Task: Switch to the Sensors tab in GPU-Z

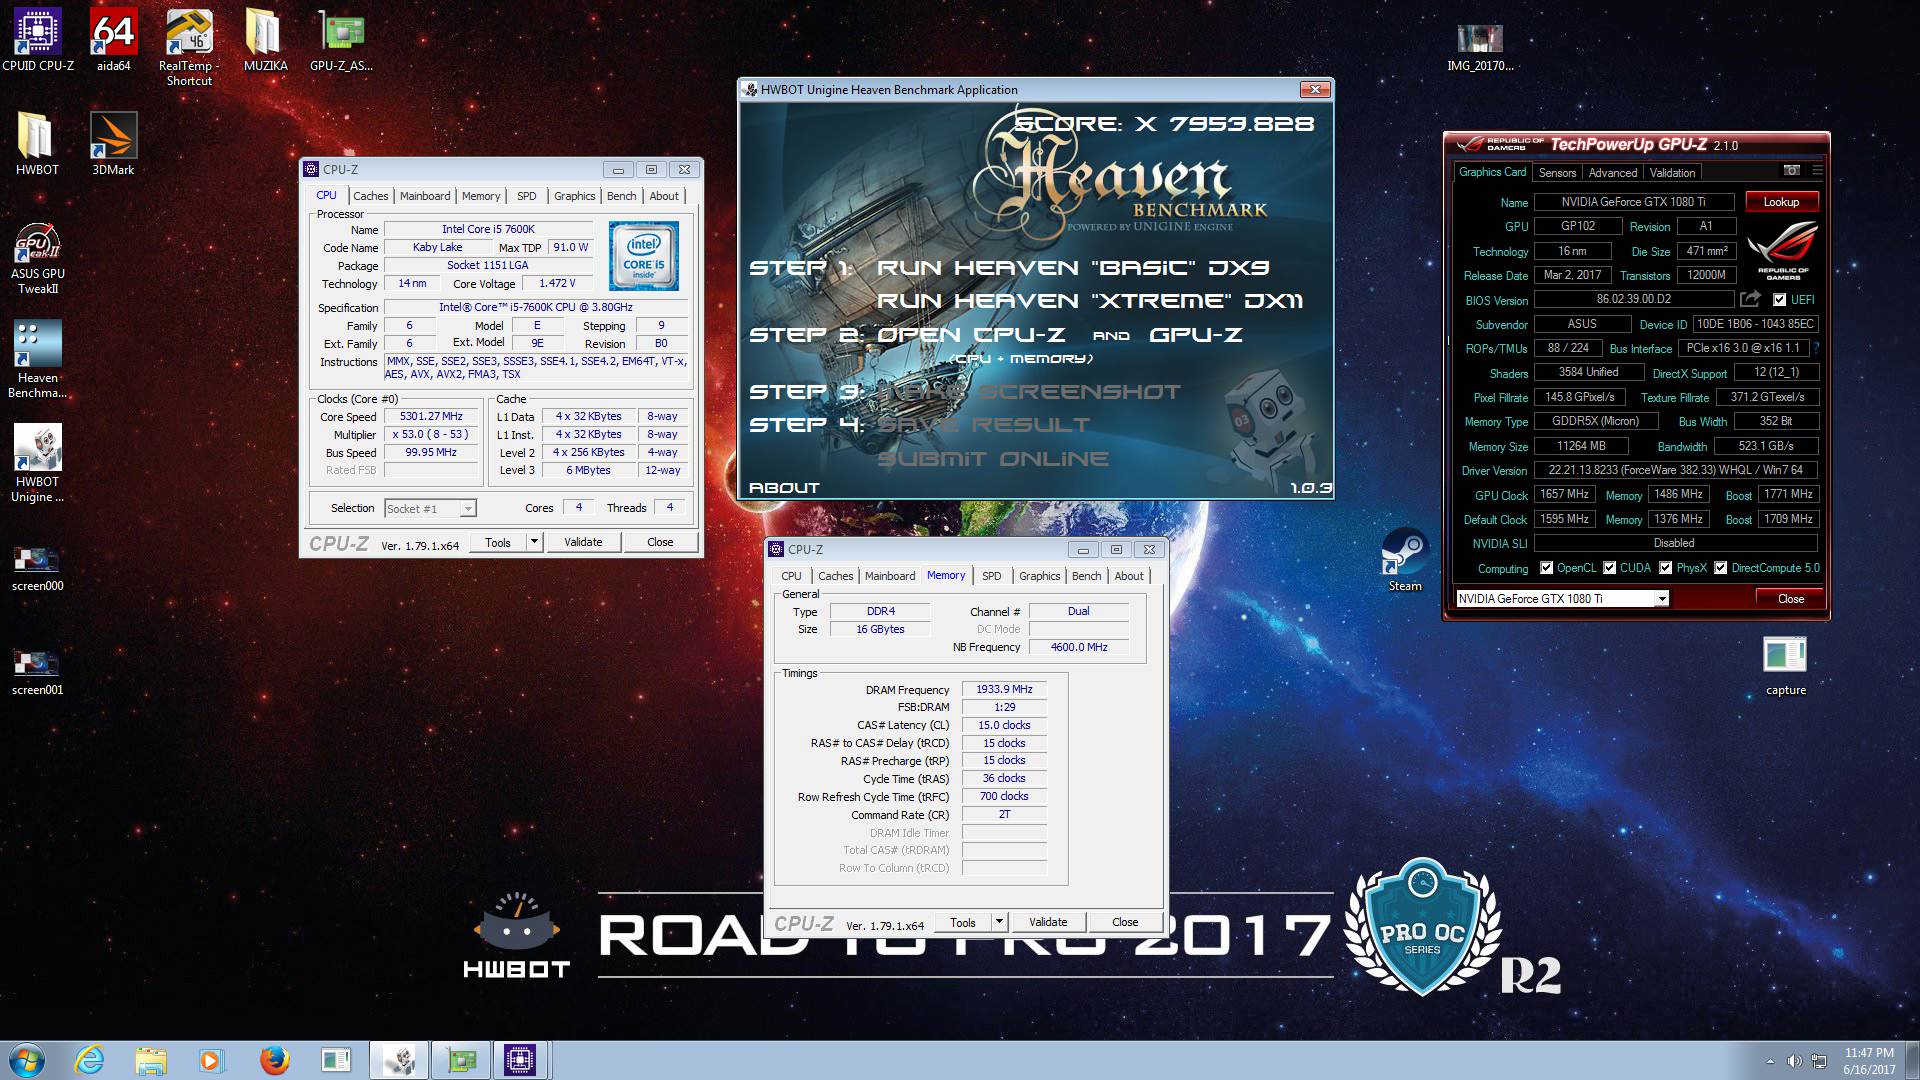Action: [x=1557, y=173]
